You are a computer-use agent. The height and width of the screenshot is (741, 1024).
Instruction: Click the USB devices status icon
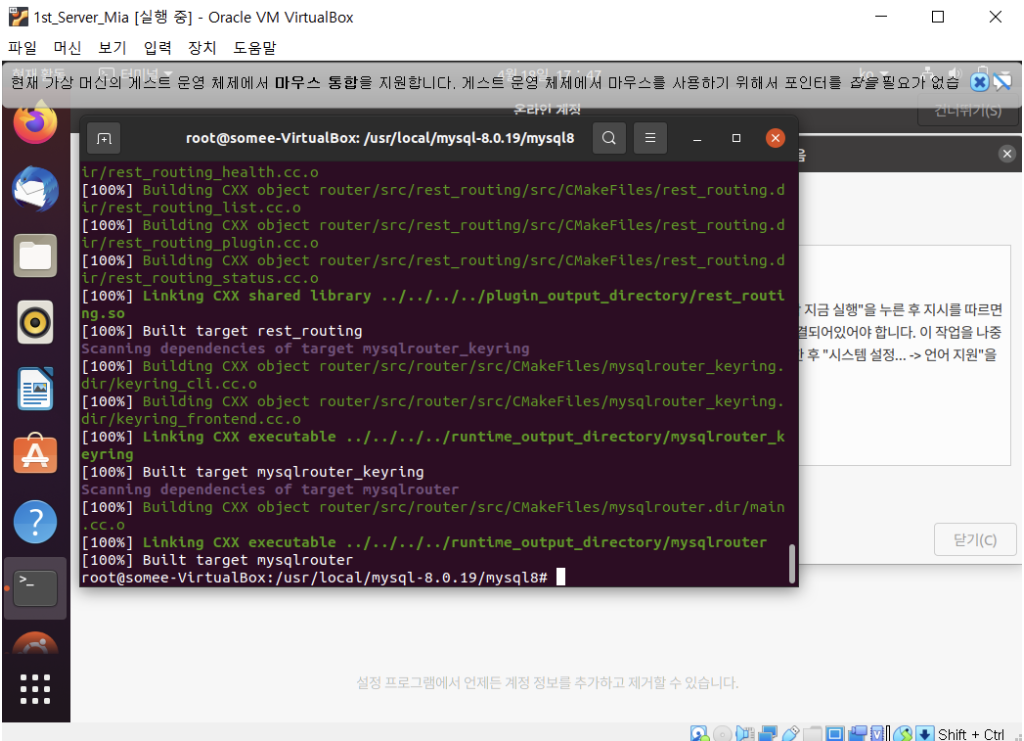(790, 734)
